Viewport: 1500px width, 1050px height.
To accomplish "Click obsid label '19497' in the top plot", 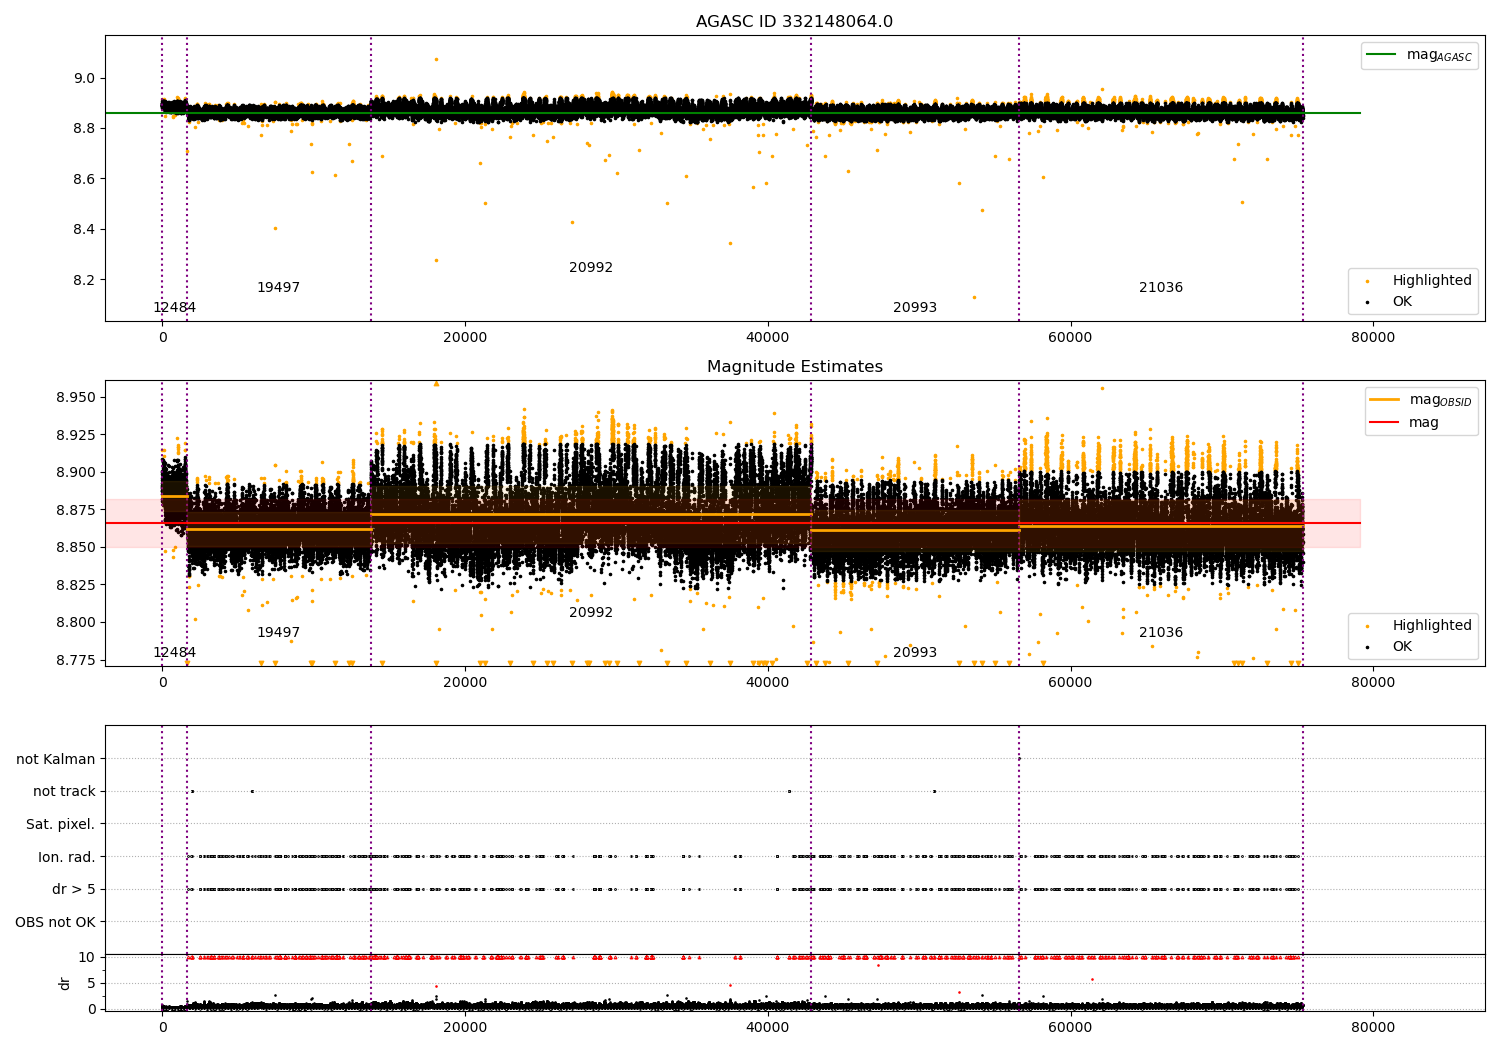I will pyautogui.click(x=278, y=288).
